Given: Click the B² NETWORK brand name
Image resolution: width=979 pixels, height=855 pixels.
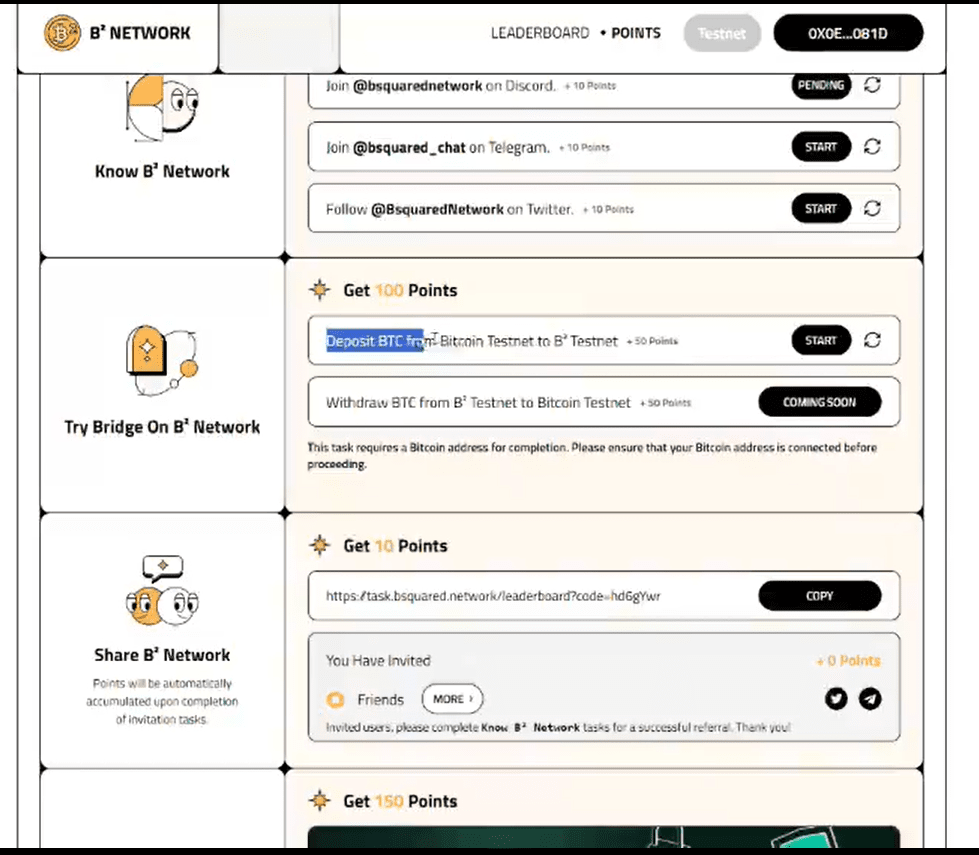Looking at the screenshot, I should [x=140, y=32].
